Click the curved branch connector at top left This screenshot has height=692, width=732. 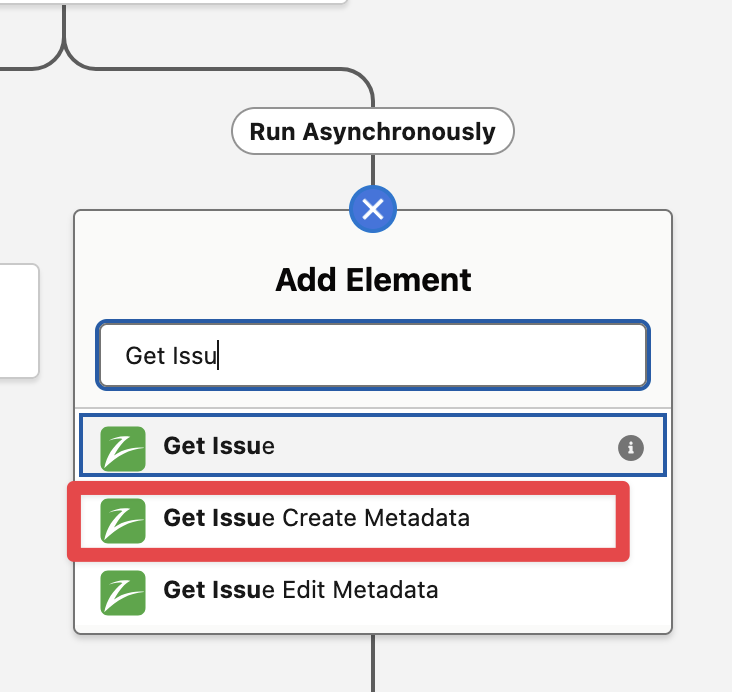[64, 52]
